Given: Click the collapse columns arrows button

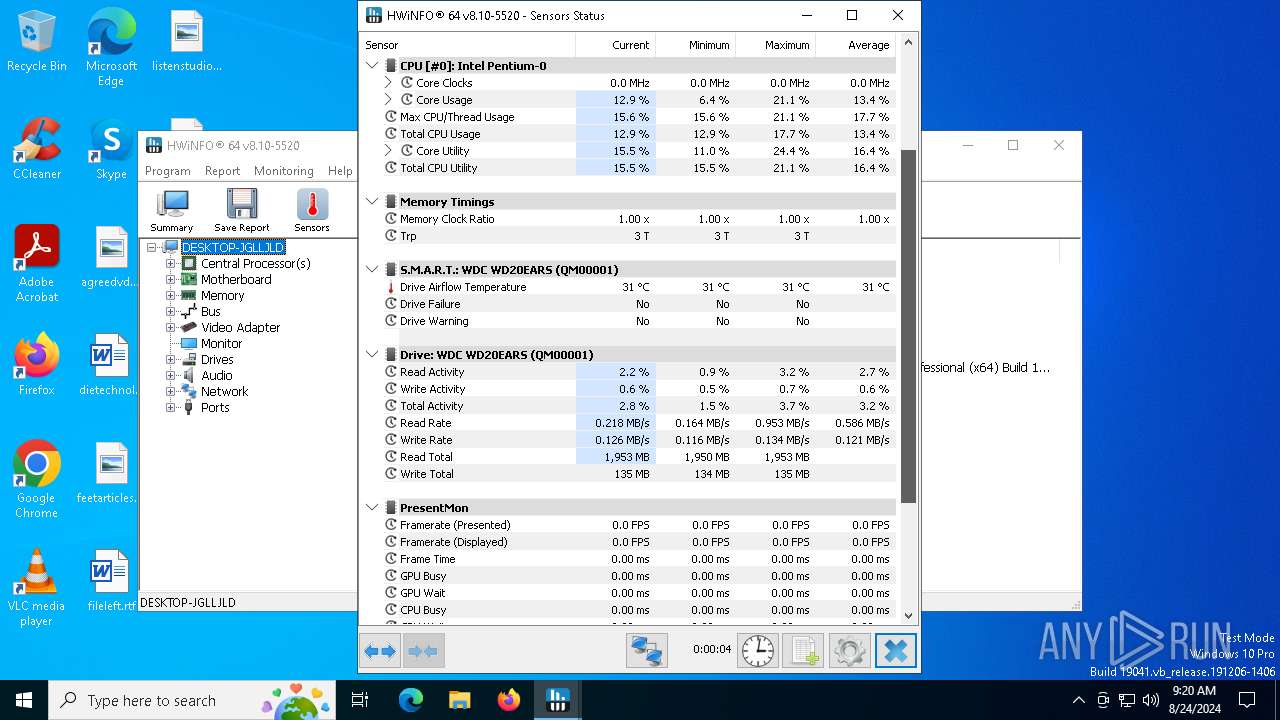Looking at the screenshot, I should (x=423, y=651).
